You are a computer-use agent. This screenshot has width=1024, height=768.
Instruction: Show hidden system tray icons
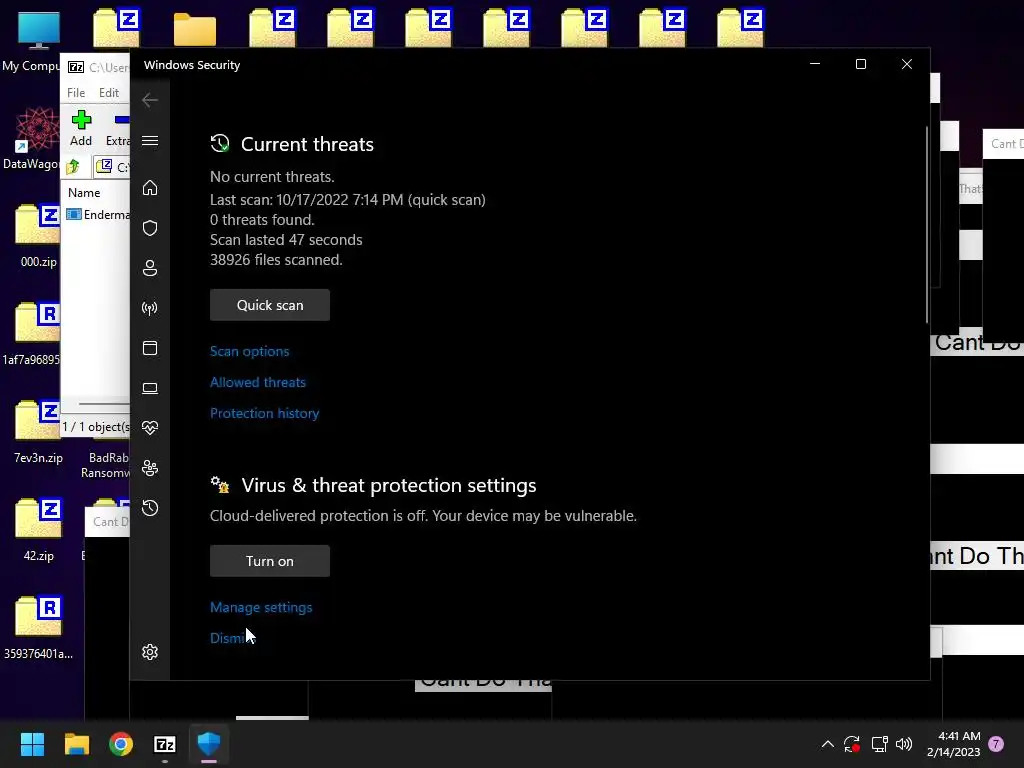click(x=827, y=744)
